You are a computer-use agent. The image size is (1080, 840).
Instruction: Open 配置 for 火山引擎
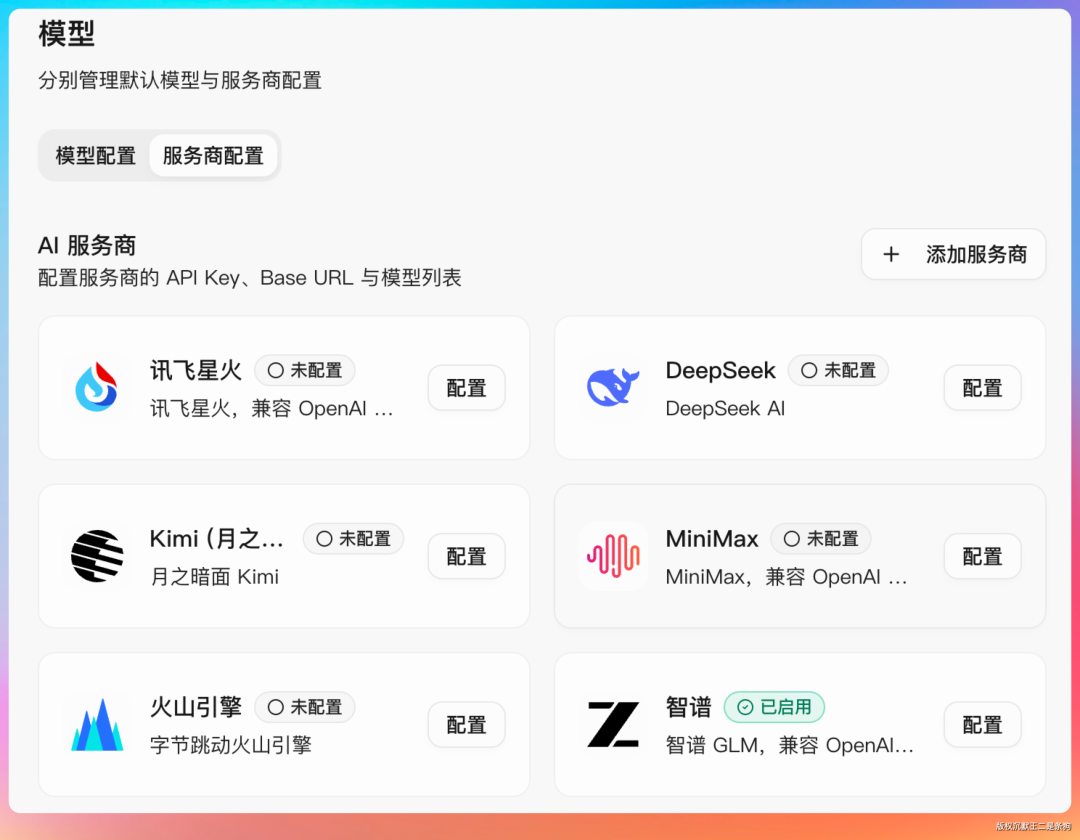[x=466, y=724]
